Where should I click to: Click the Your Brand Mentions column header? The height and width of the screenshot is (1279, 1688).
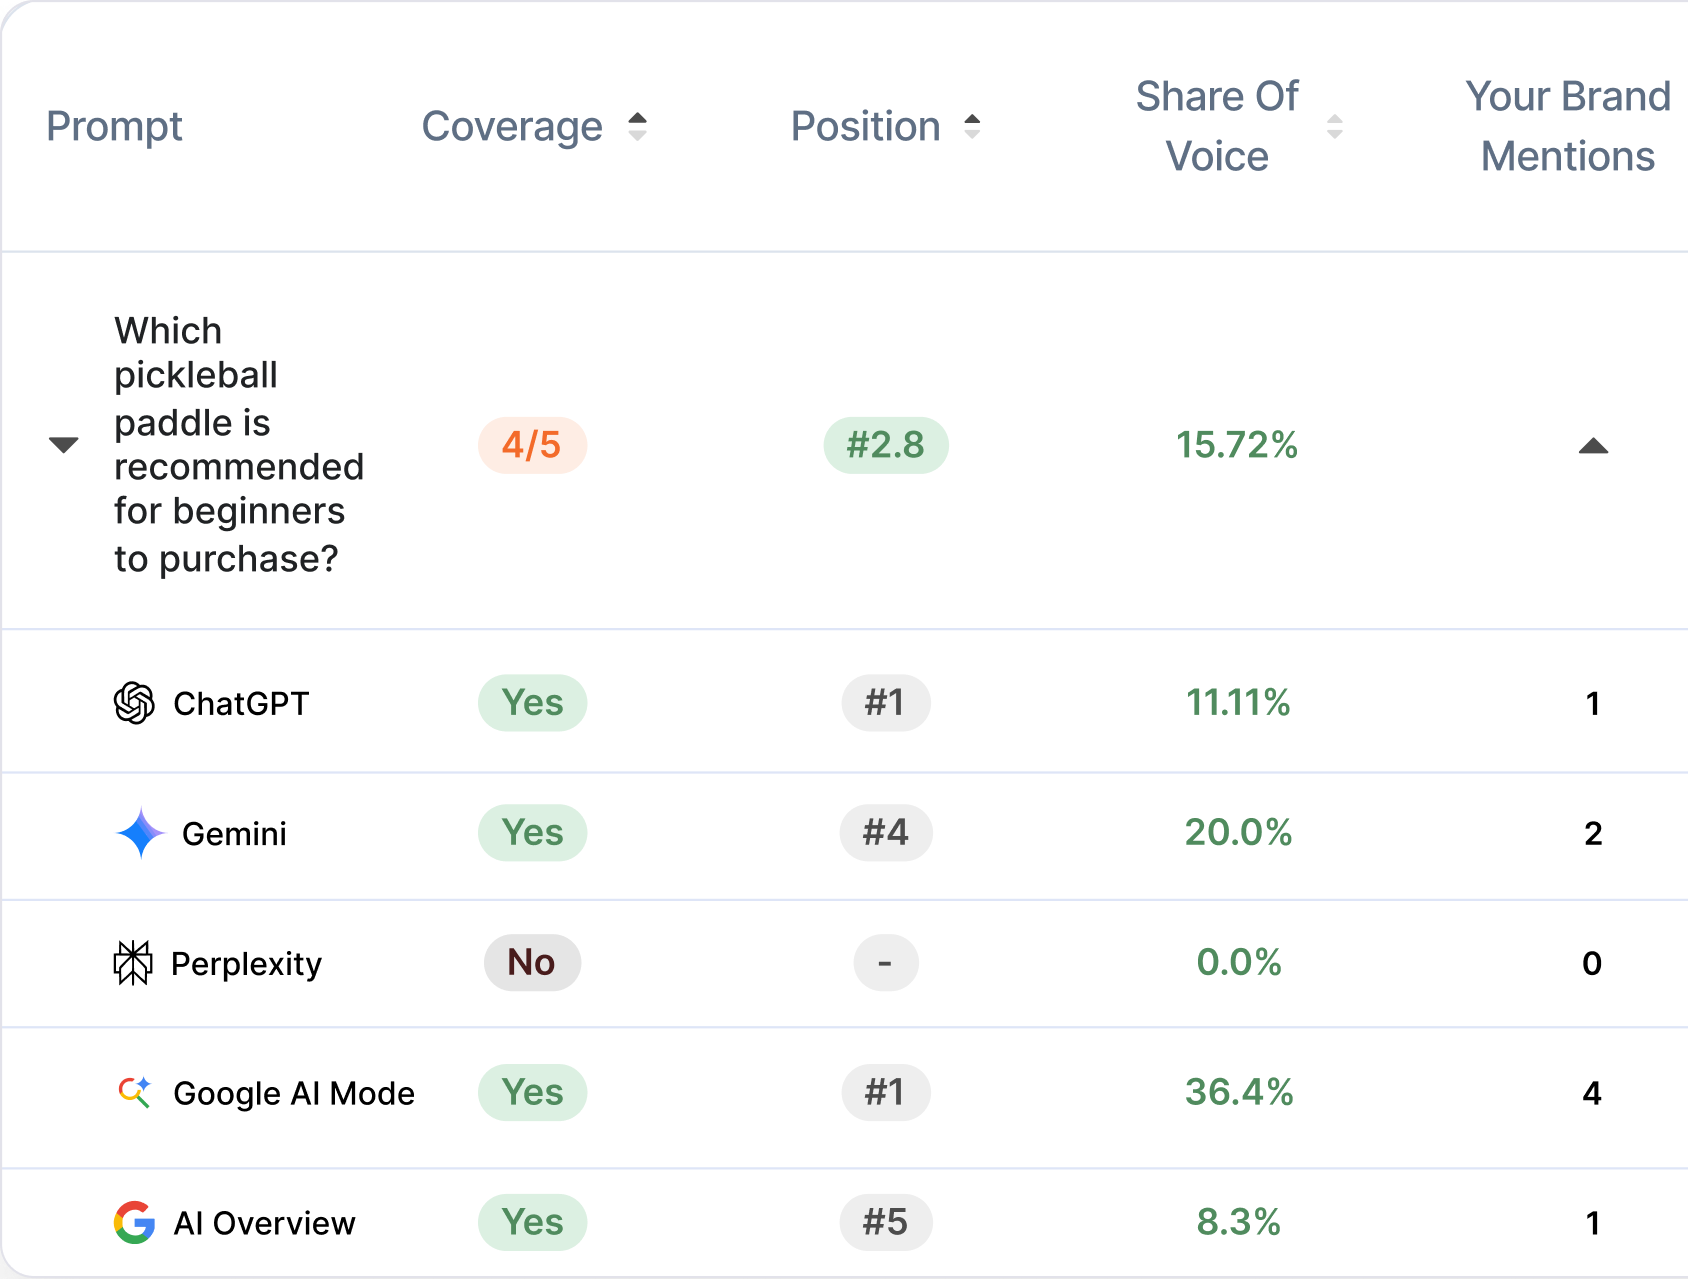click(x=1567, y=127)
